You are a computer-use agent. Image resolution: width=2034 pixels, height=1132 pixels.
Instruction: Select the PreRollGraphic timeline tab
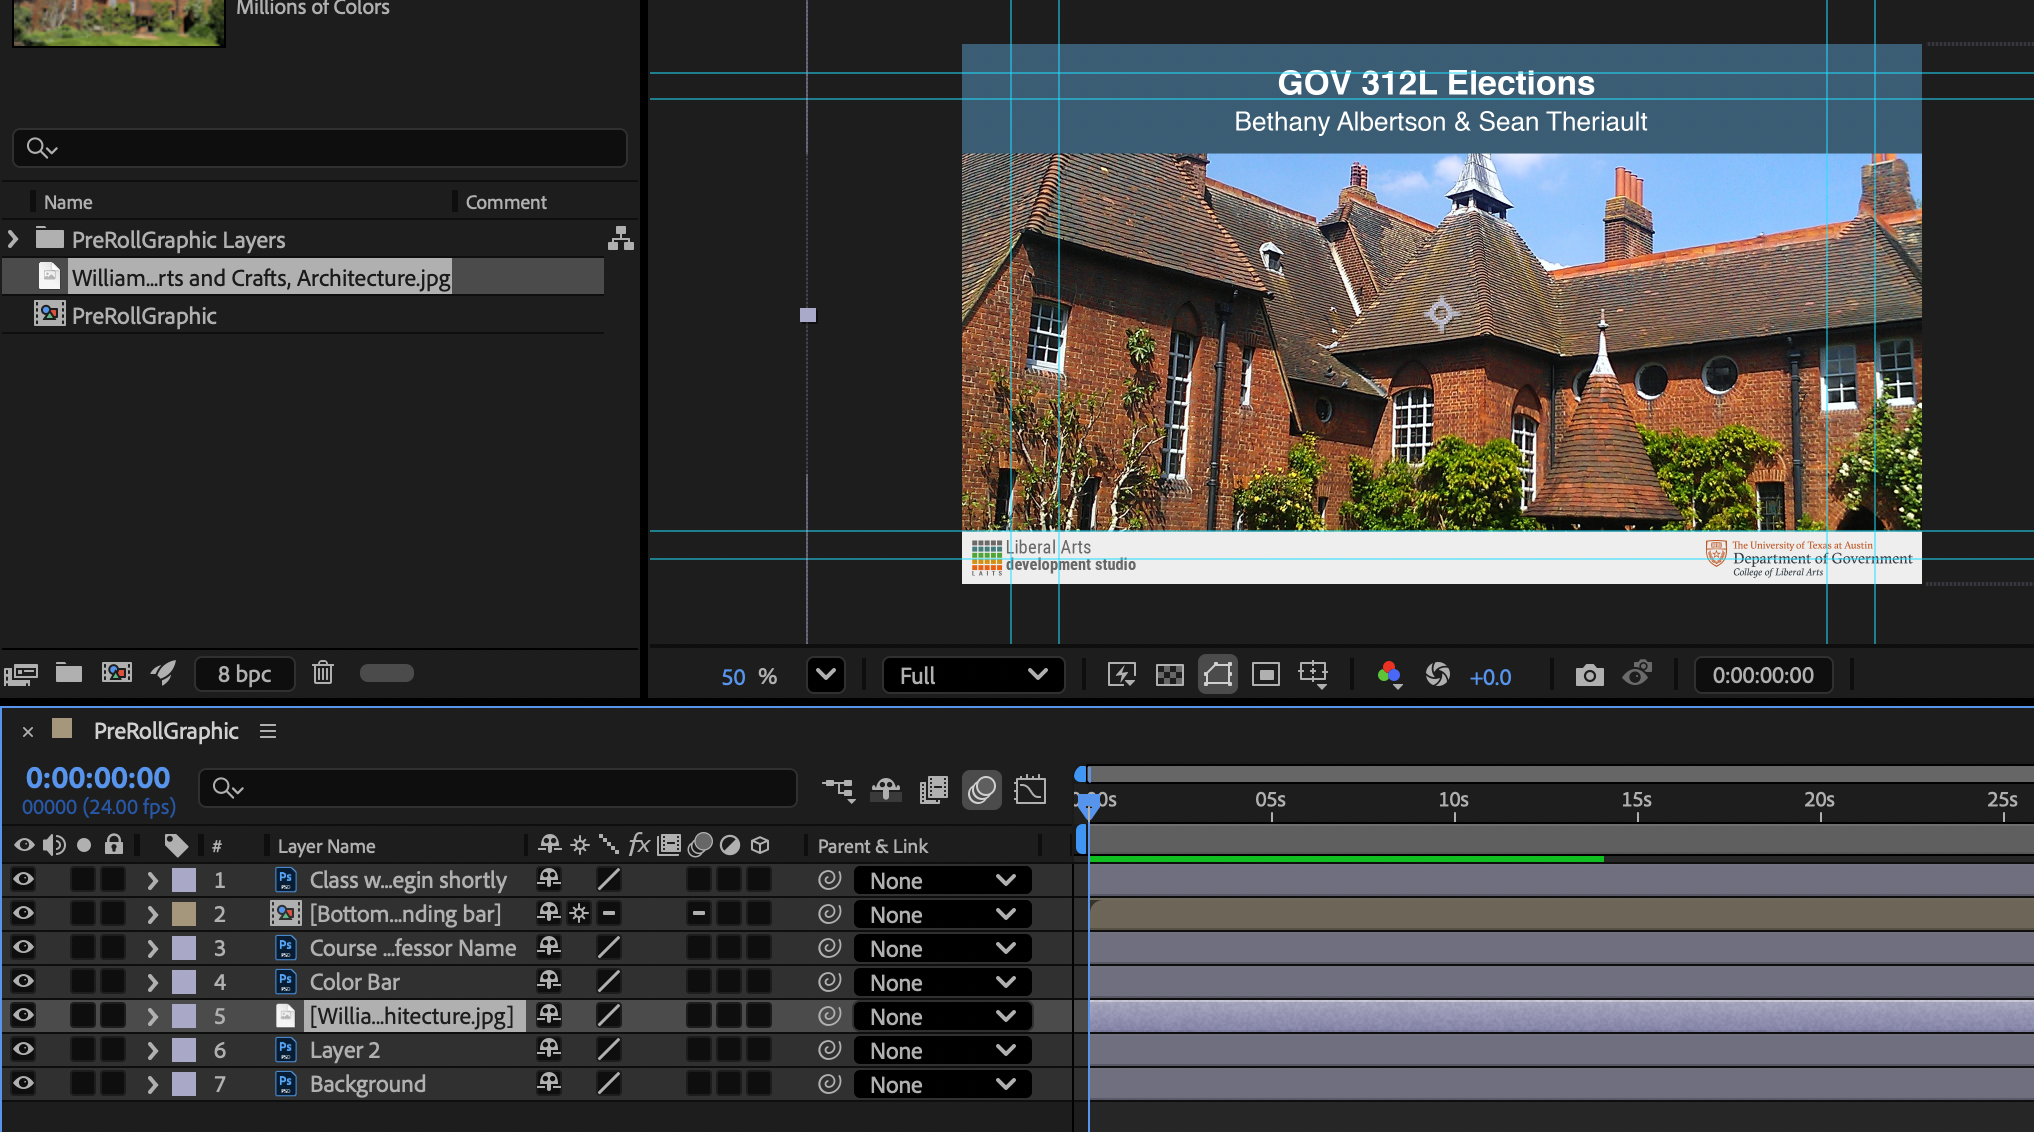tap(166, 731)
